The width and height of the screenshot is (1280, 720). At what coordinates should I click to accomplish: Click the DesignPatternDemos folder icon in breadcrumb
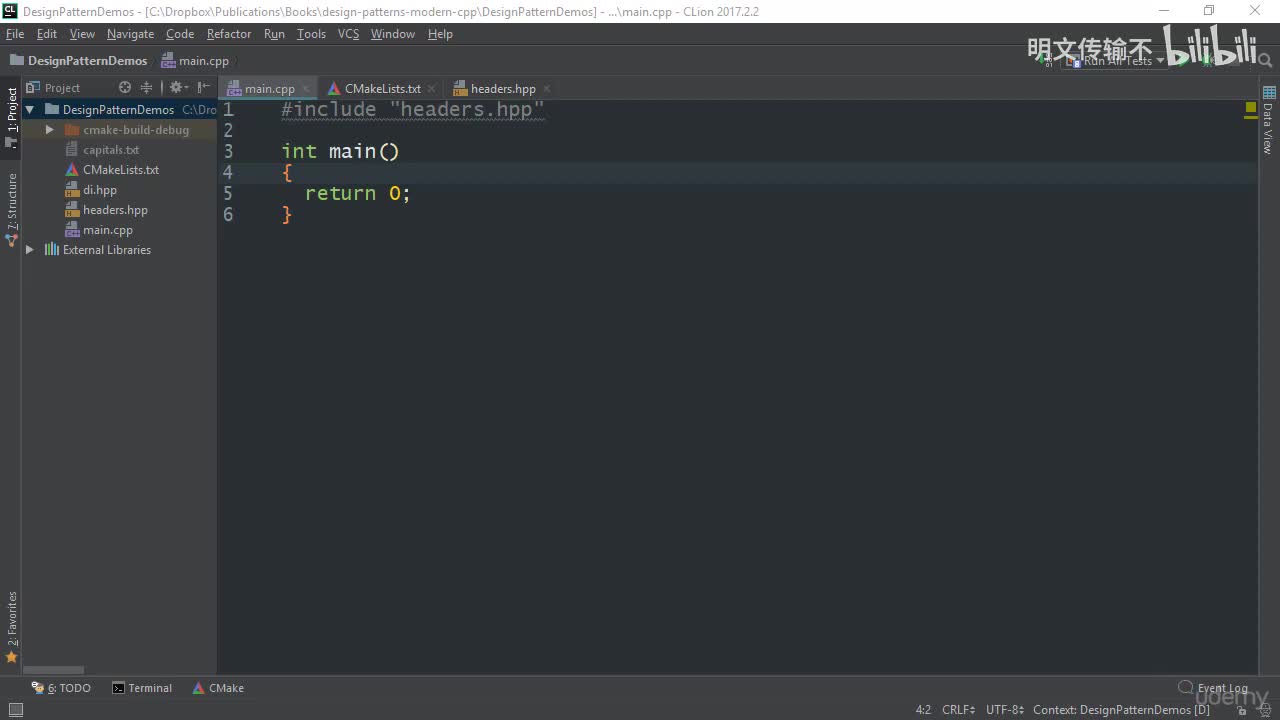[x=16, y=61]
